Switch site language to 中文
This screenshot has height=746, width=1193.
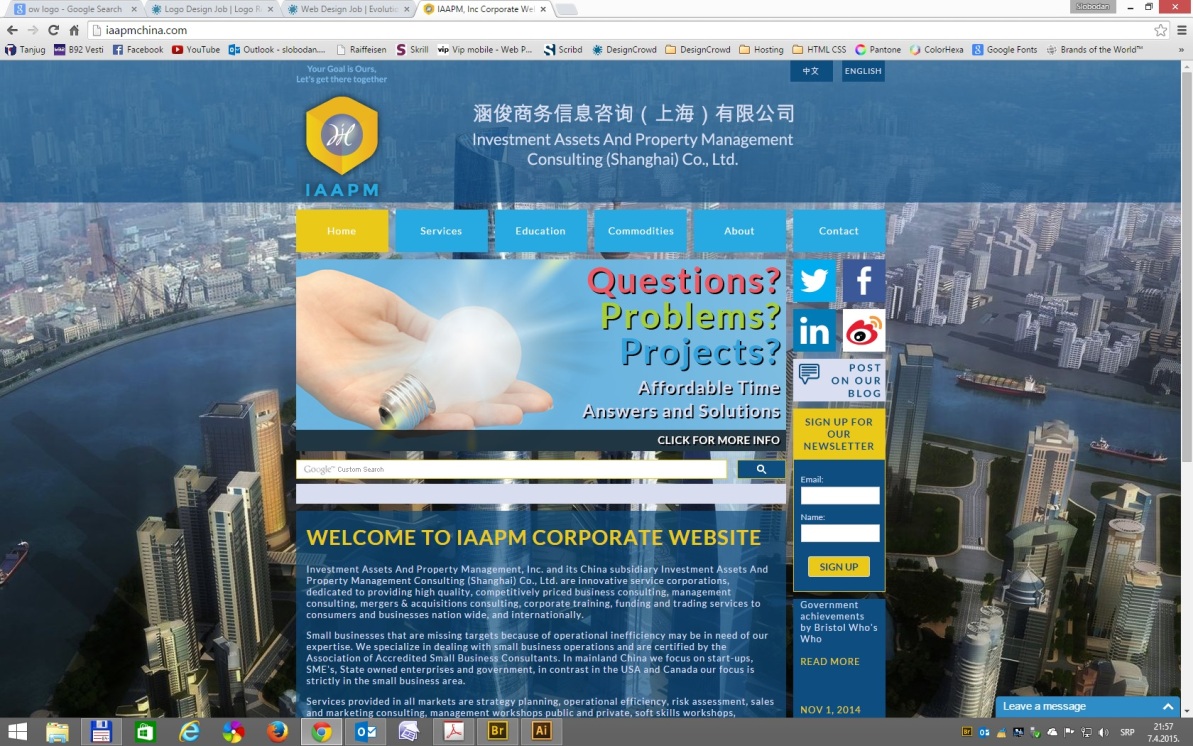coord(811,71)
